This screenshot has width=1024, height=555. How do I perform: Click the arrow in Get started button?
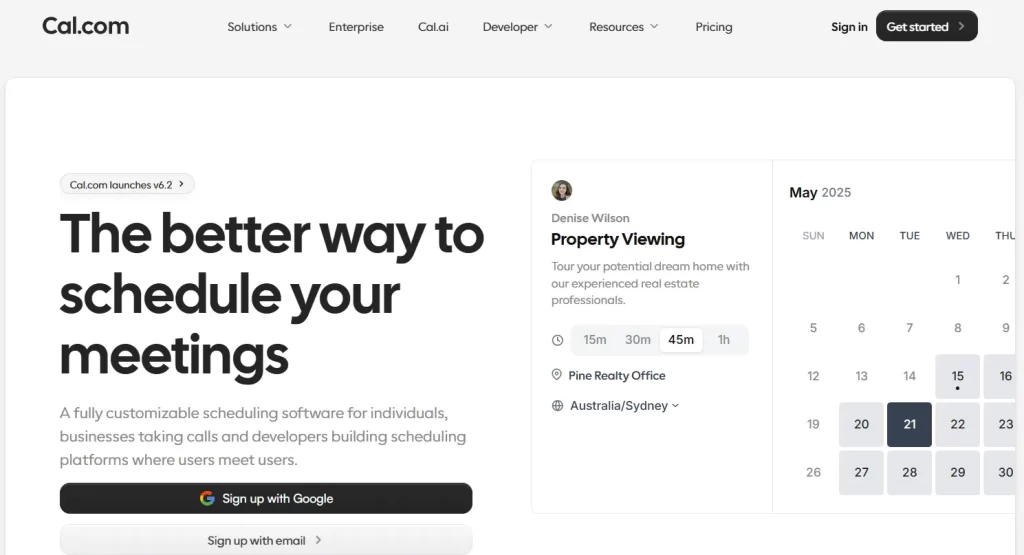click(961, 26)
